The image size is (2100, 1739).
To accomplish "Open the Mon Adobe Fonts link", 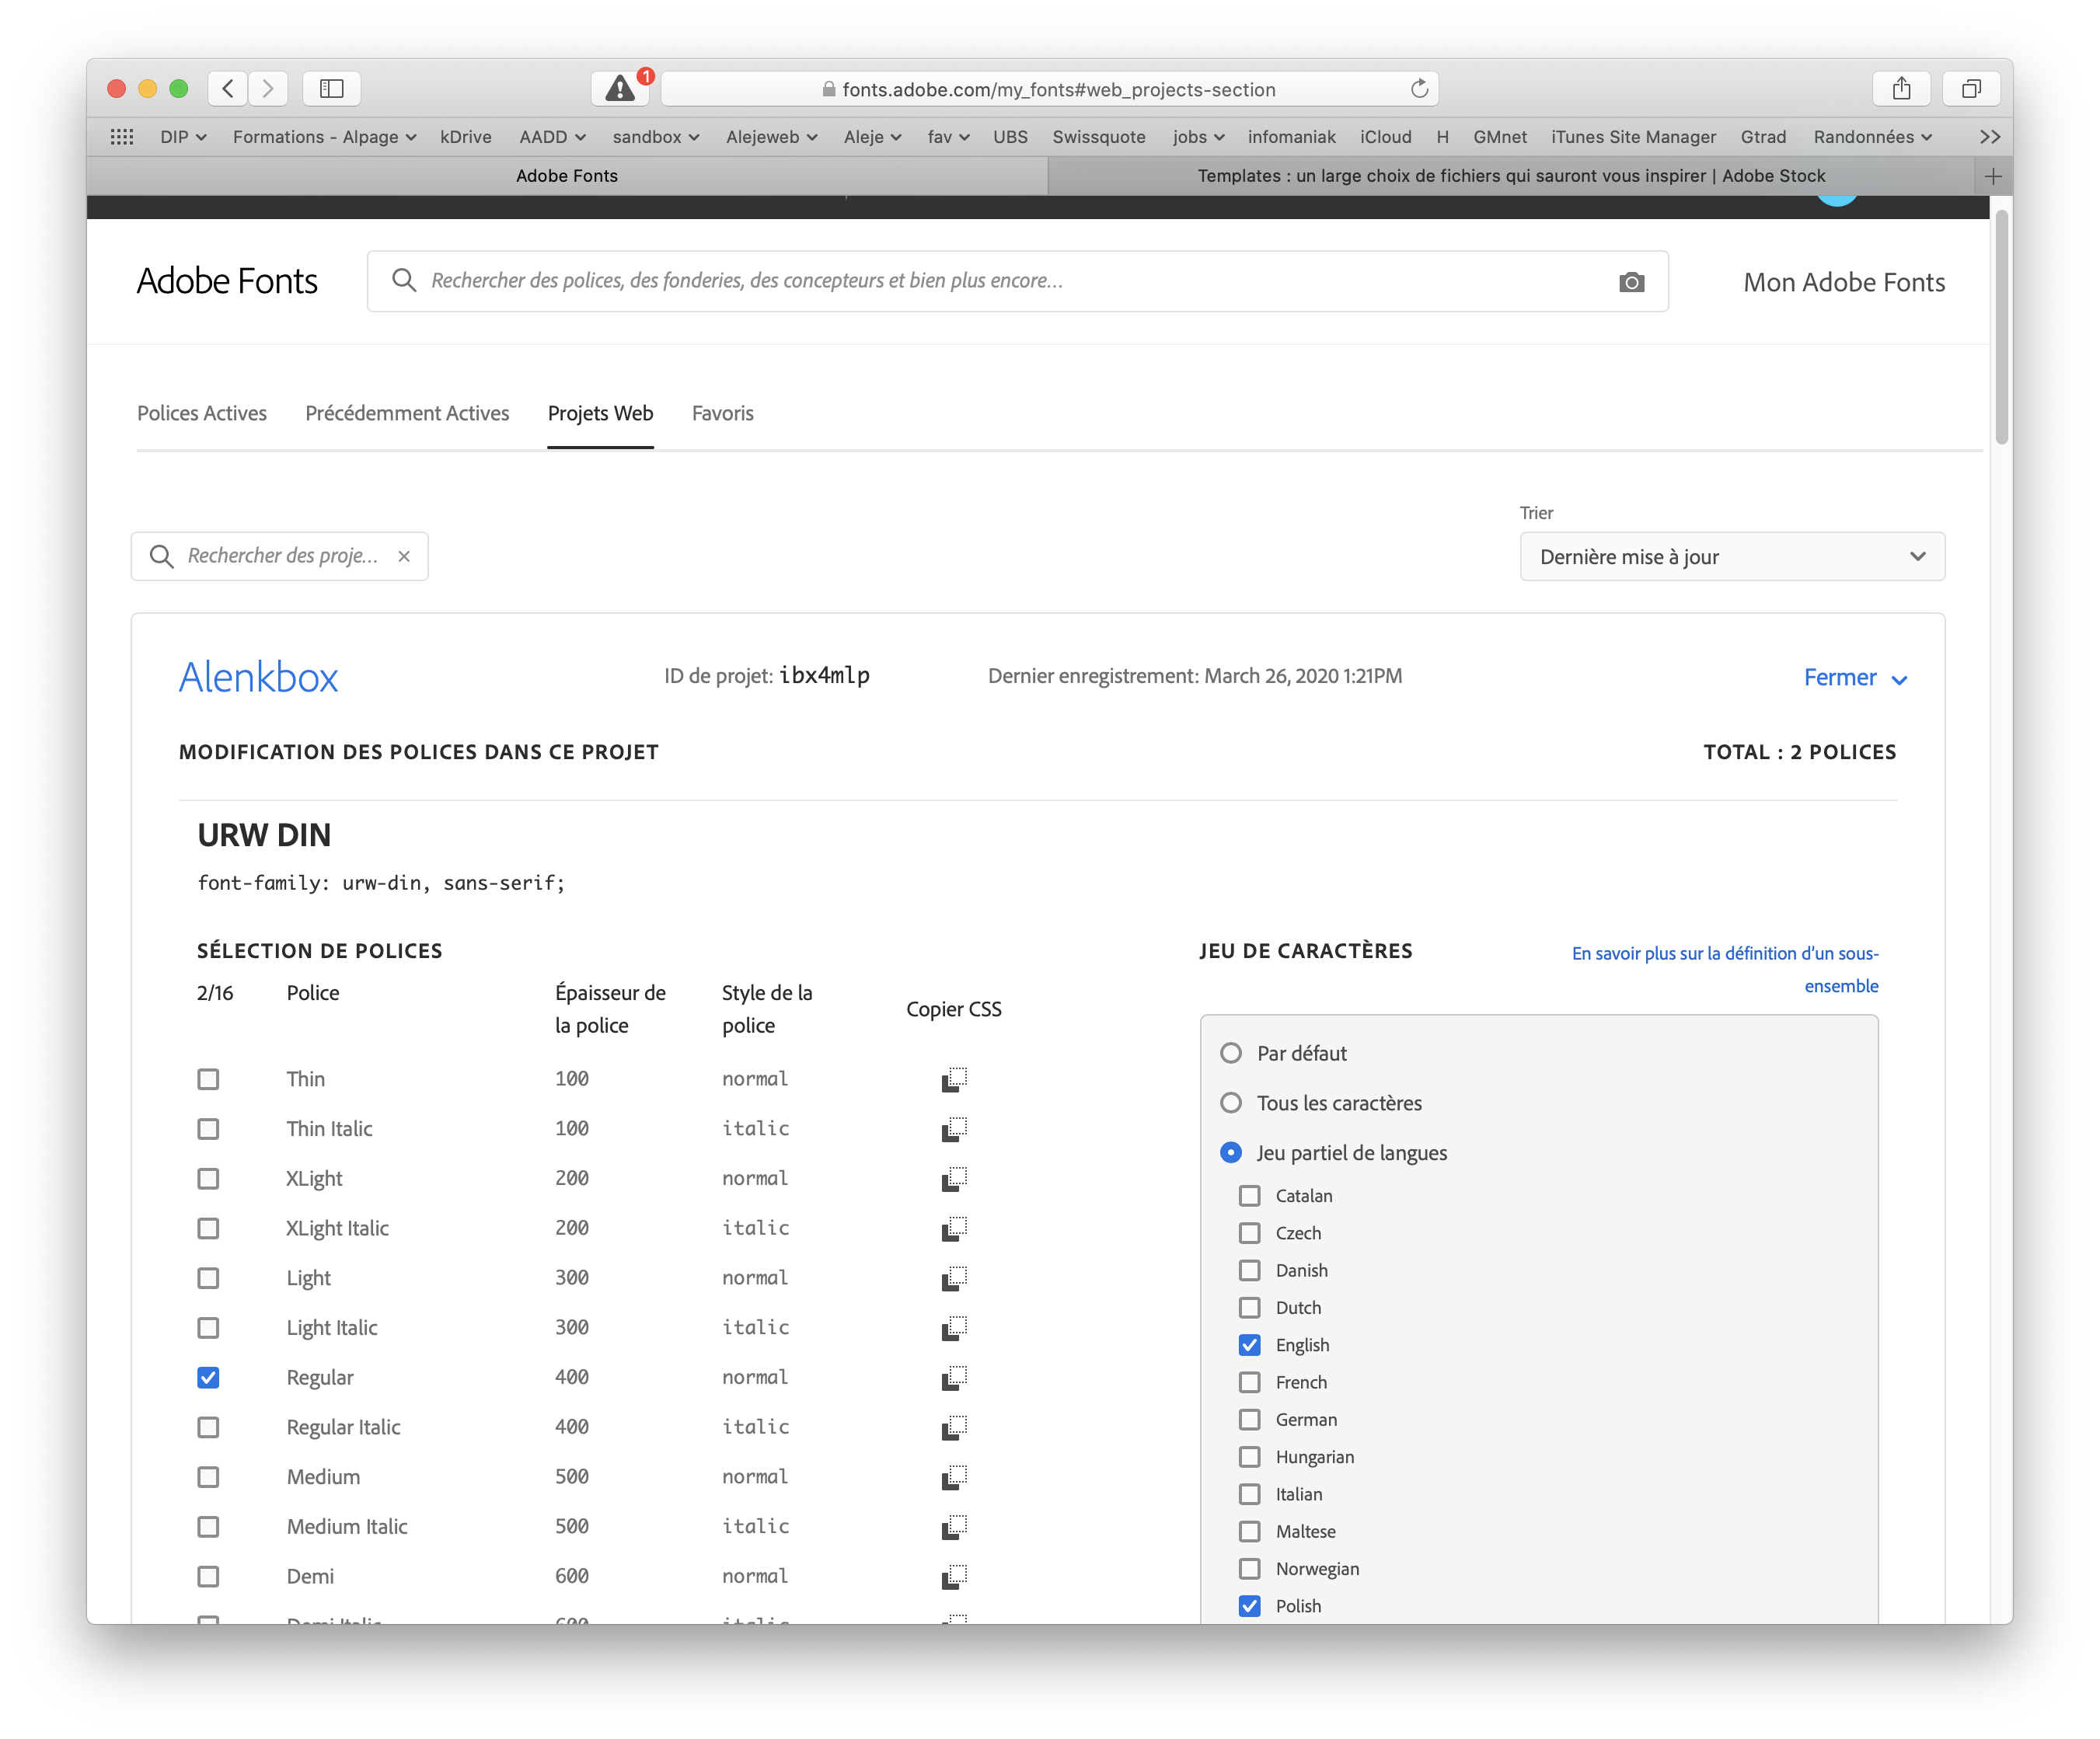I will [1843, 283].
